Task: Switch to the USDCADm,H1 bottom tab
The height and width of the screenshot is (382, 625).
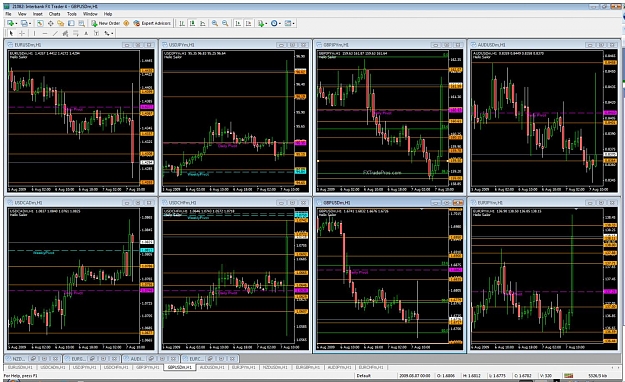Action: (53, 367)
